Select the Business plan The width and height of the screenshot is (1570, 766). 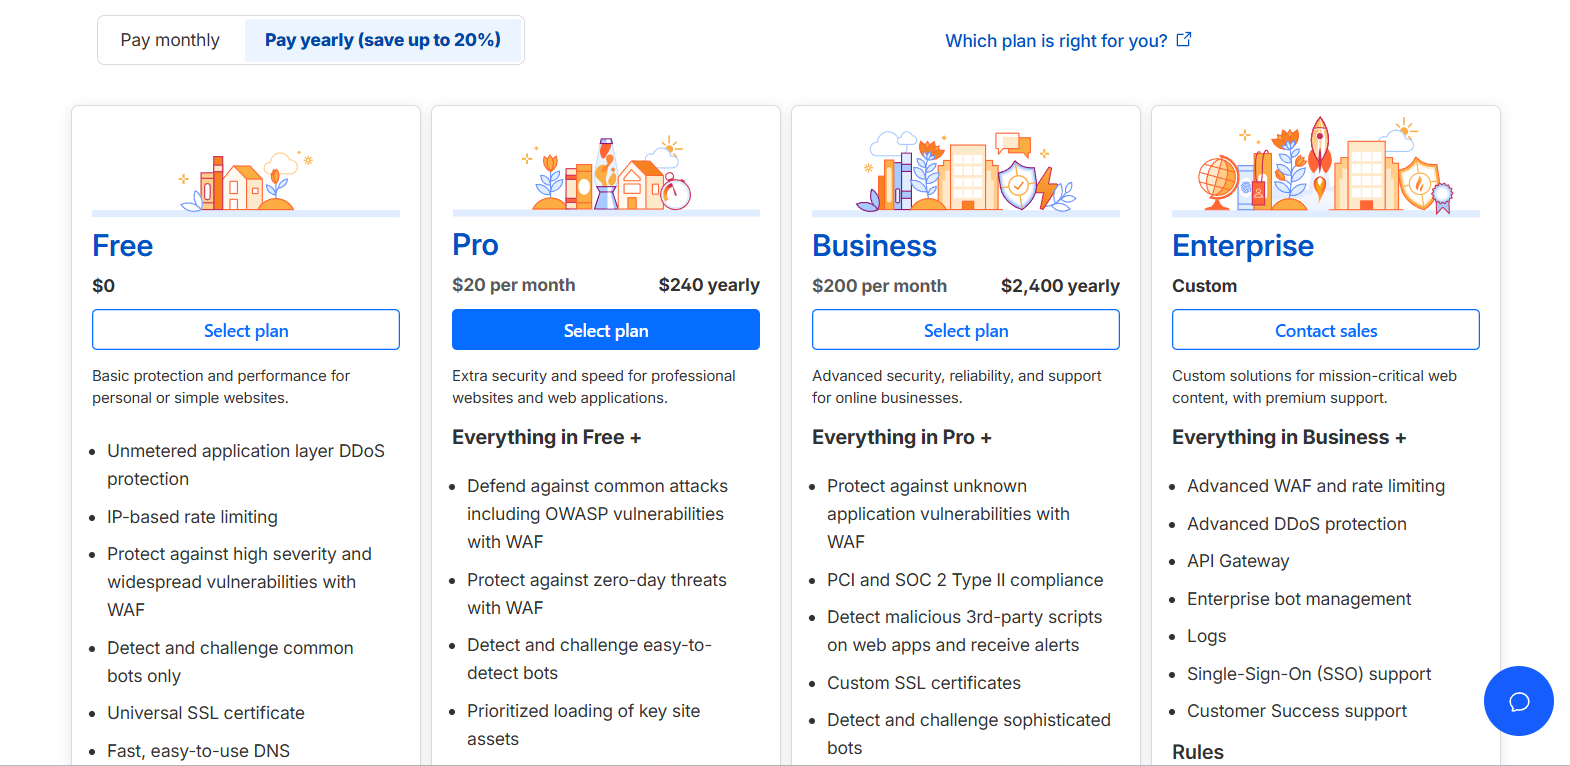tap(965, 329)
